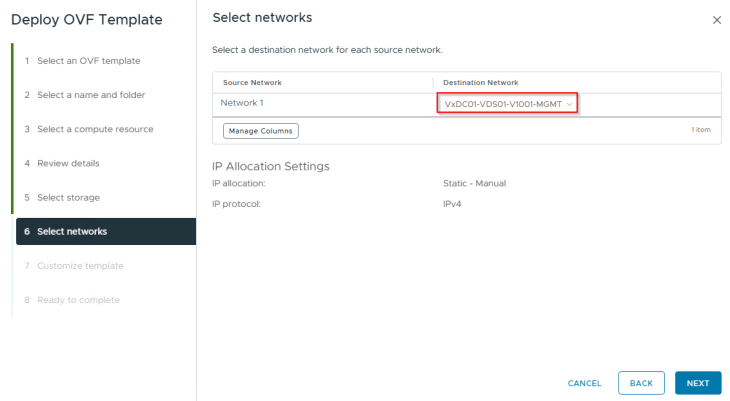
Task: Click the Destination Network column header
Action: coord(480,82)
